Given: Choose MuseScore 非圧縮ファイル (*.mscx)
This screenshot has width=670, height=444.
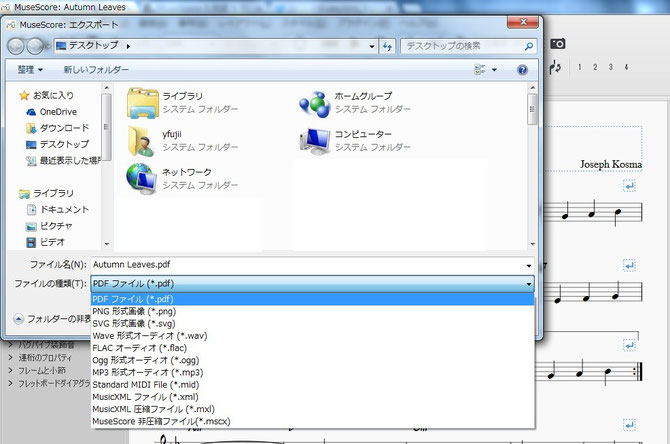Looking at the screenshot, I should (x=313, y=421).
